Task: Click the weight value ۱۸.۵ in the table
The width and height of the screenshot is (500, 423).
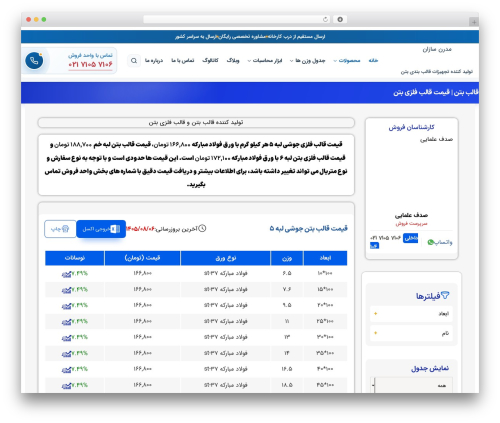Action: 287,385
